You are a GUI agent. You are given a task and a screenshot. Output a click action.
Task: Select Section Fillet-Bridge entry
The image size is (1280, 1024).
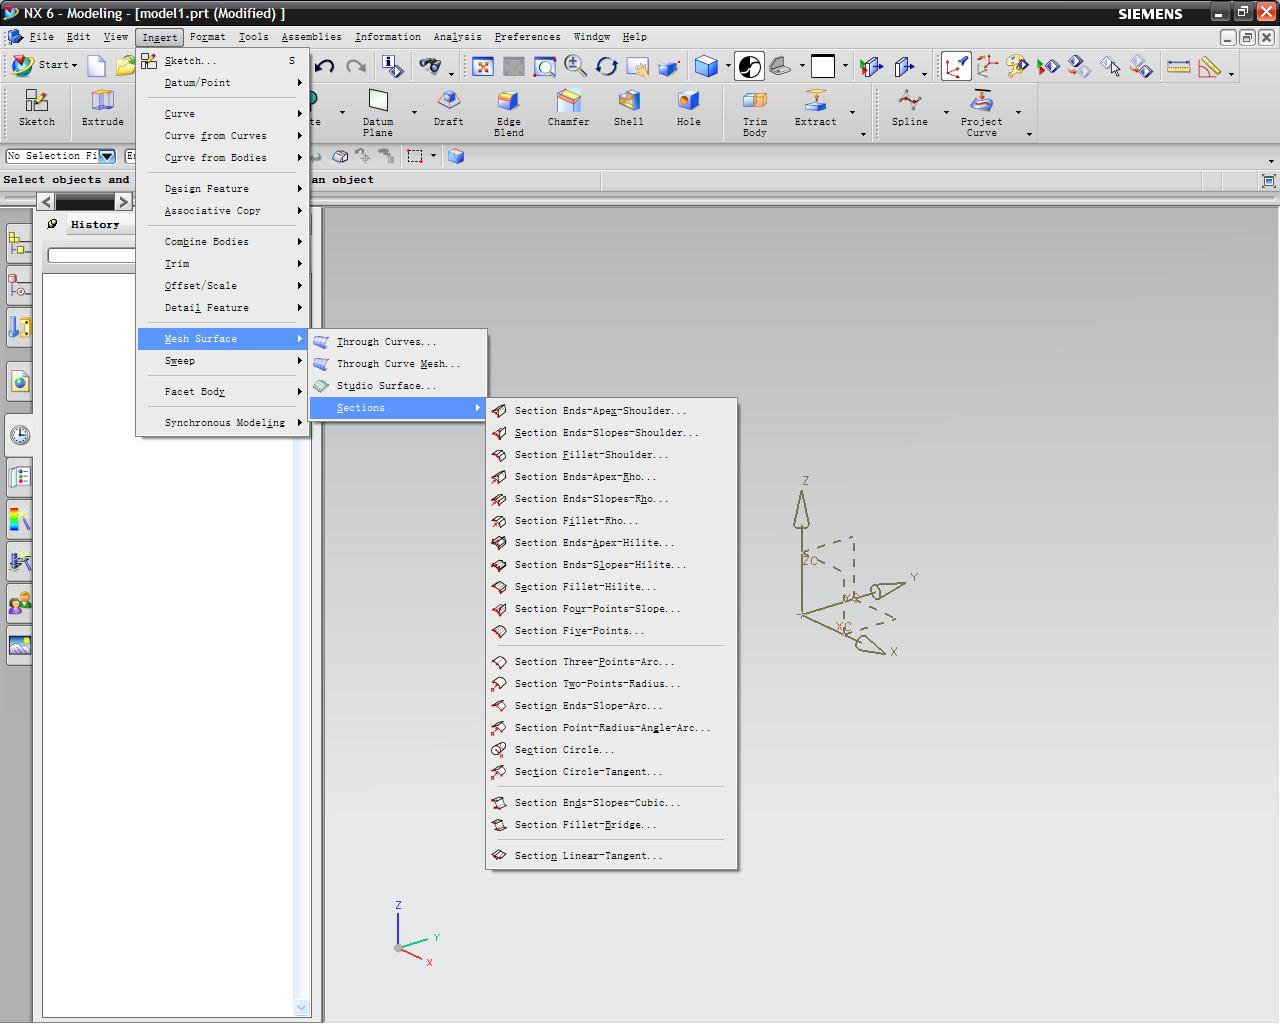click(x=611, y=825)
